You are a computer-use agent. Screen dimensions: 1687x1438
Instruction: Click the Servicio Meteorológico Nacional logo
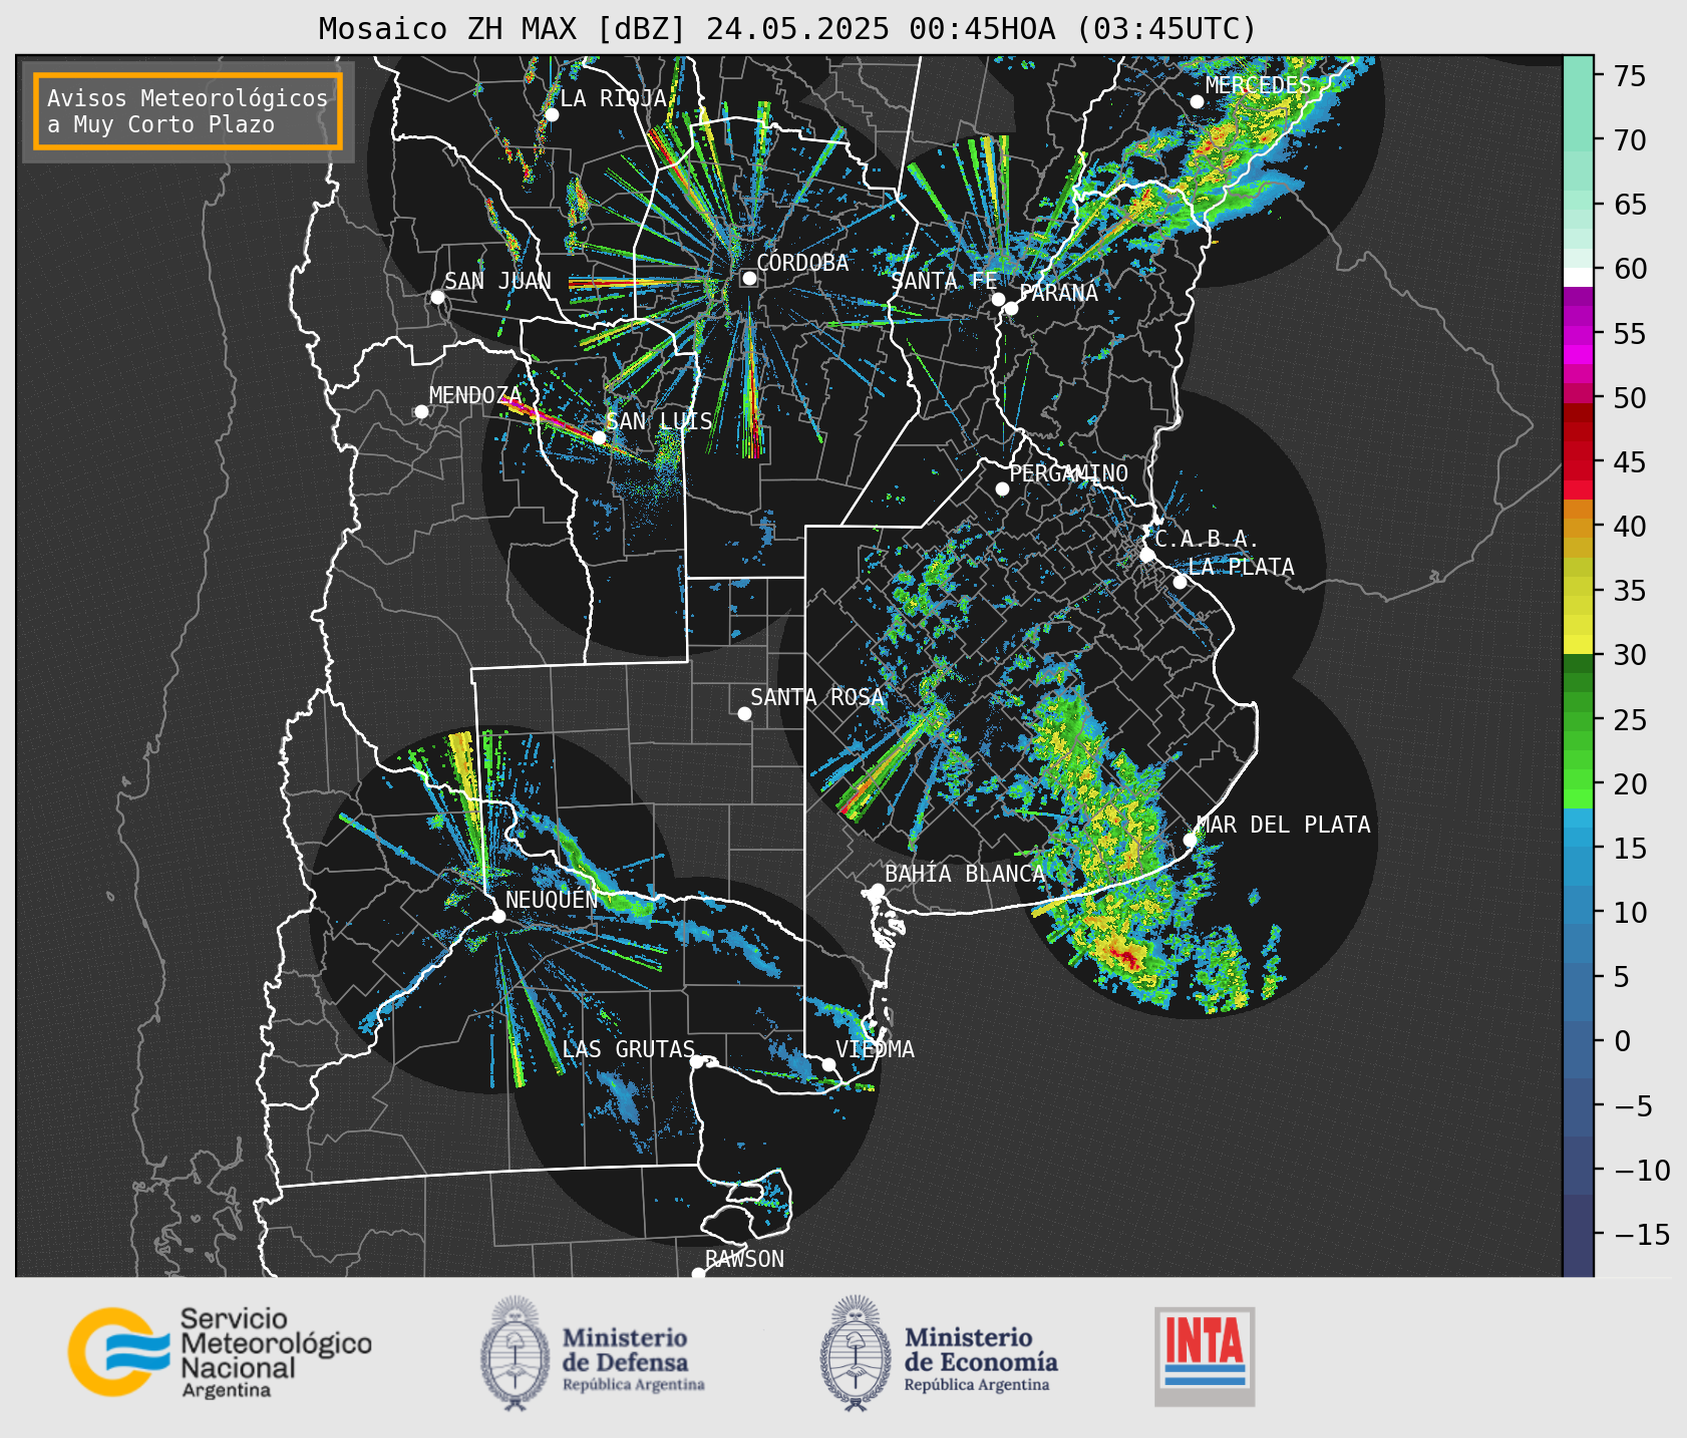pyautogui.click(x=219, y=1352)
